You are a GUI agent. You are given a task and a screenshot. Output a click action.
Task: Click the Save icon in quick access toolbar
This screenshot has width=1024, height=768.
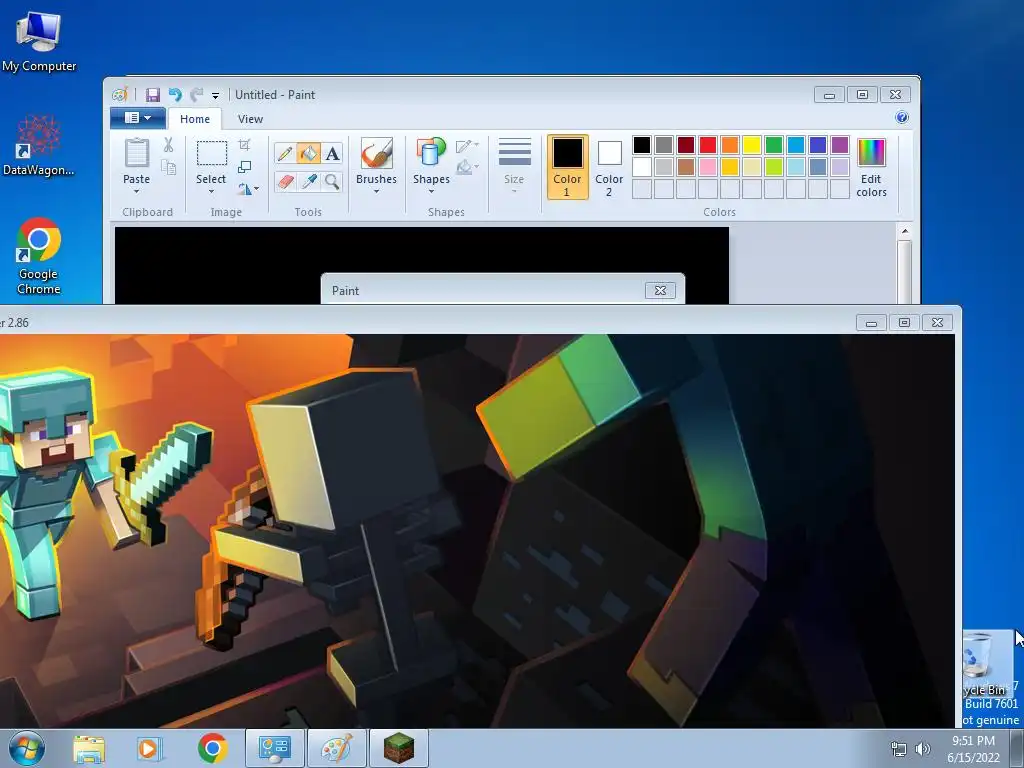pyautogui.click(x=153, y=95)
